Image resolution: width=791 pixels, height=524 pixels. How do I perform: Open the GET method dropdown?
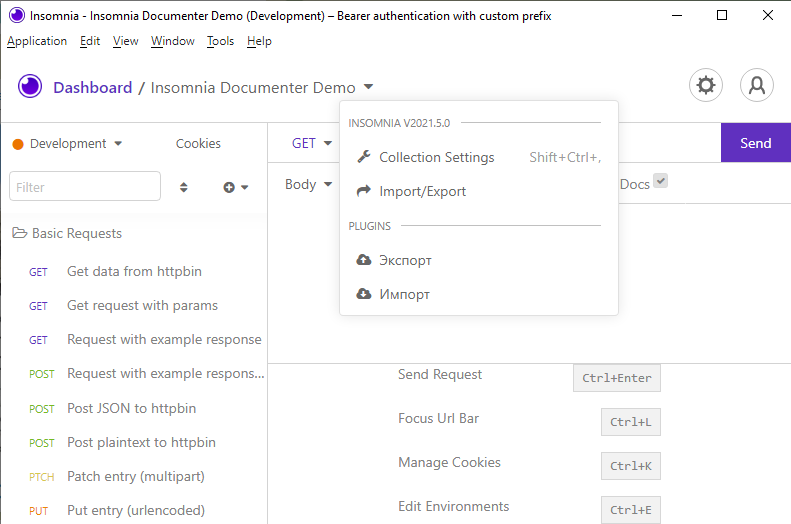(311, 143)
